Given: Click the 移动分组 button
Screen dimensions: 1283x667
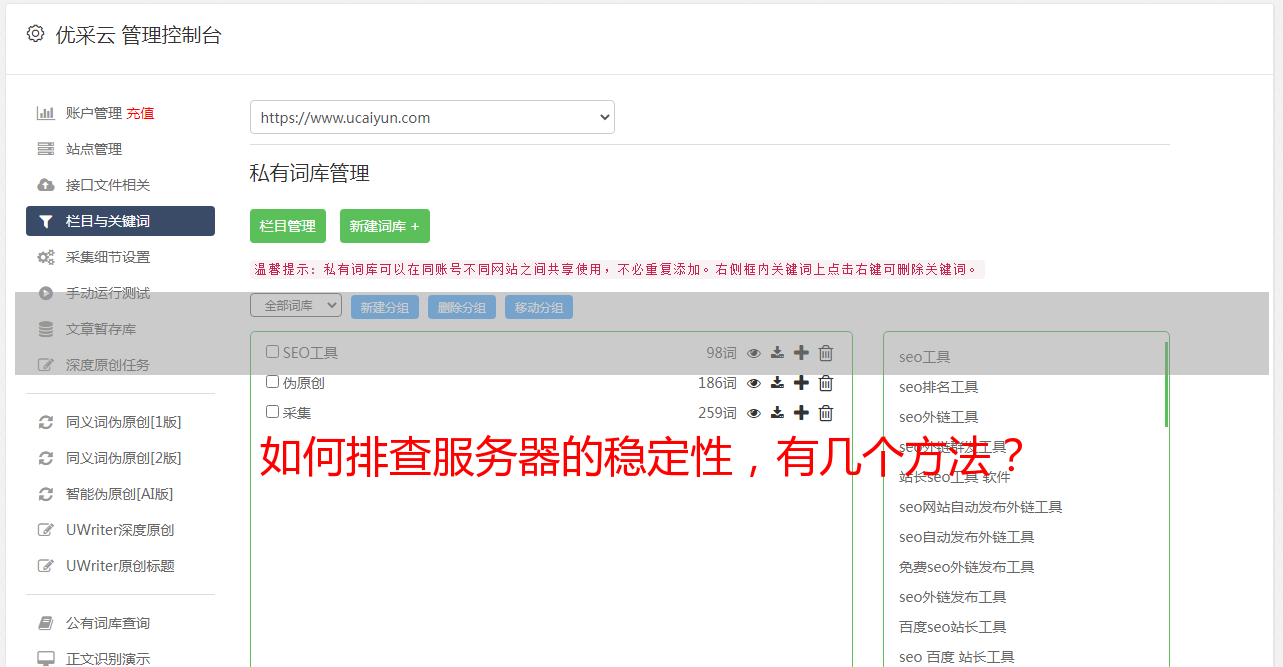Looking at the screenshot, I should point(539,307).
